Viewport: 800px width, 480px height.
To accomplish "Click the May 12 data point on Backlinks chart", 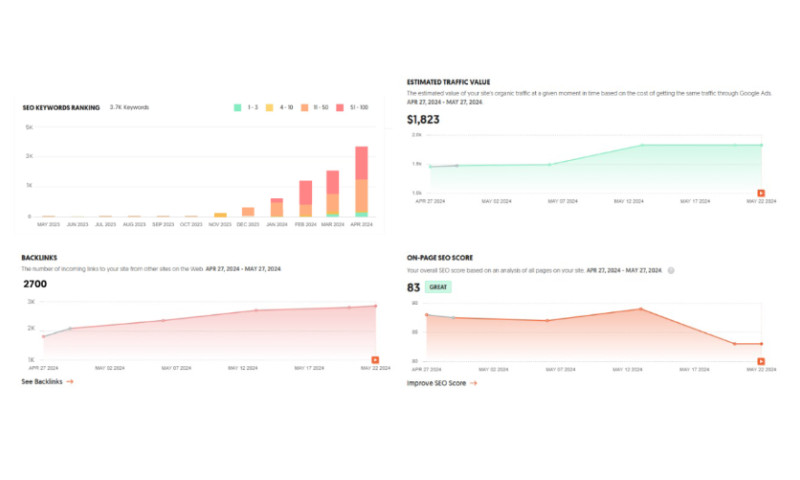I will (256, 310).
